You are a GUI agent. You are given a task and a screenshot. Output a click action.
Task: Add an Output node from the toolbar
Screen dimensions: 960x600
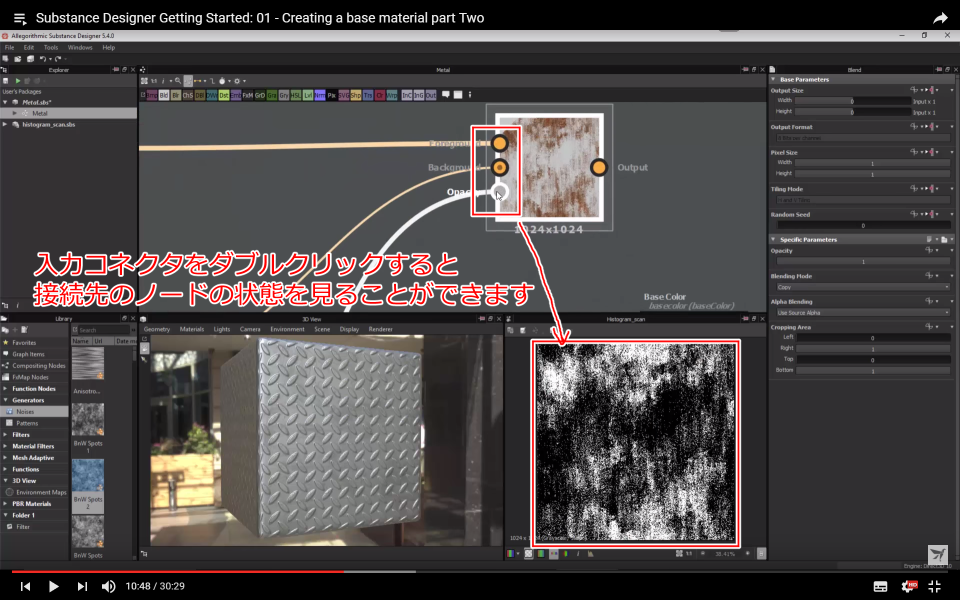tap(431, 95)
